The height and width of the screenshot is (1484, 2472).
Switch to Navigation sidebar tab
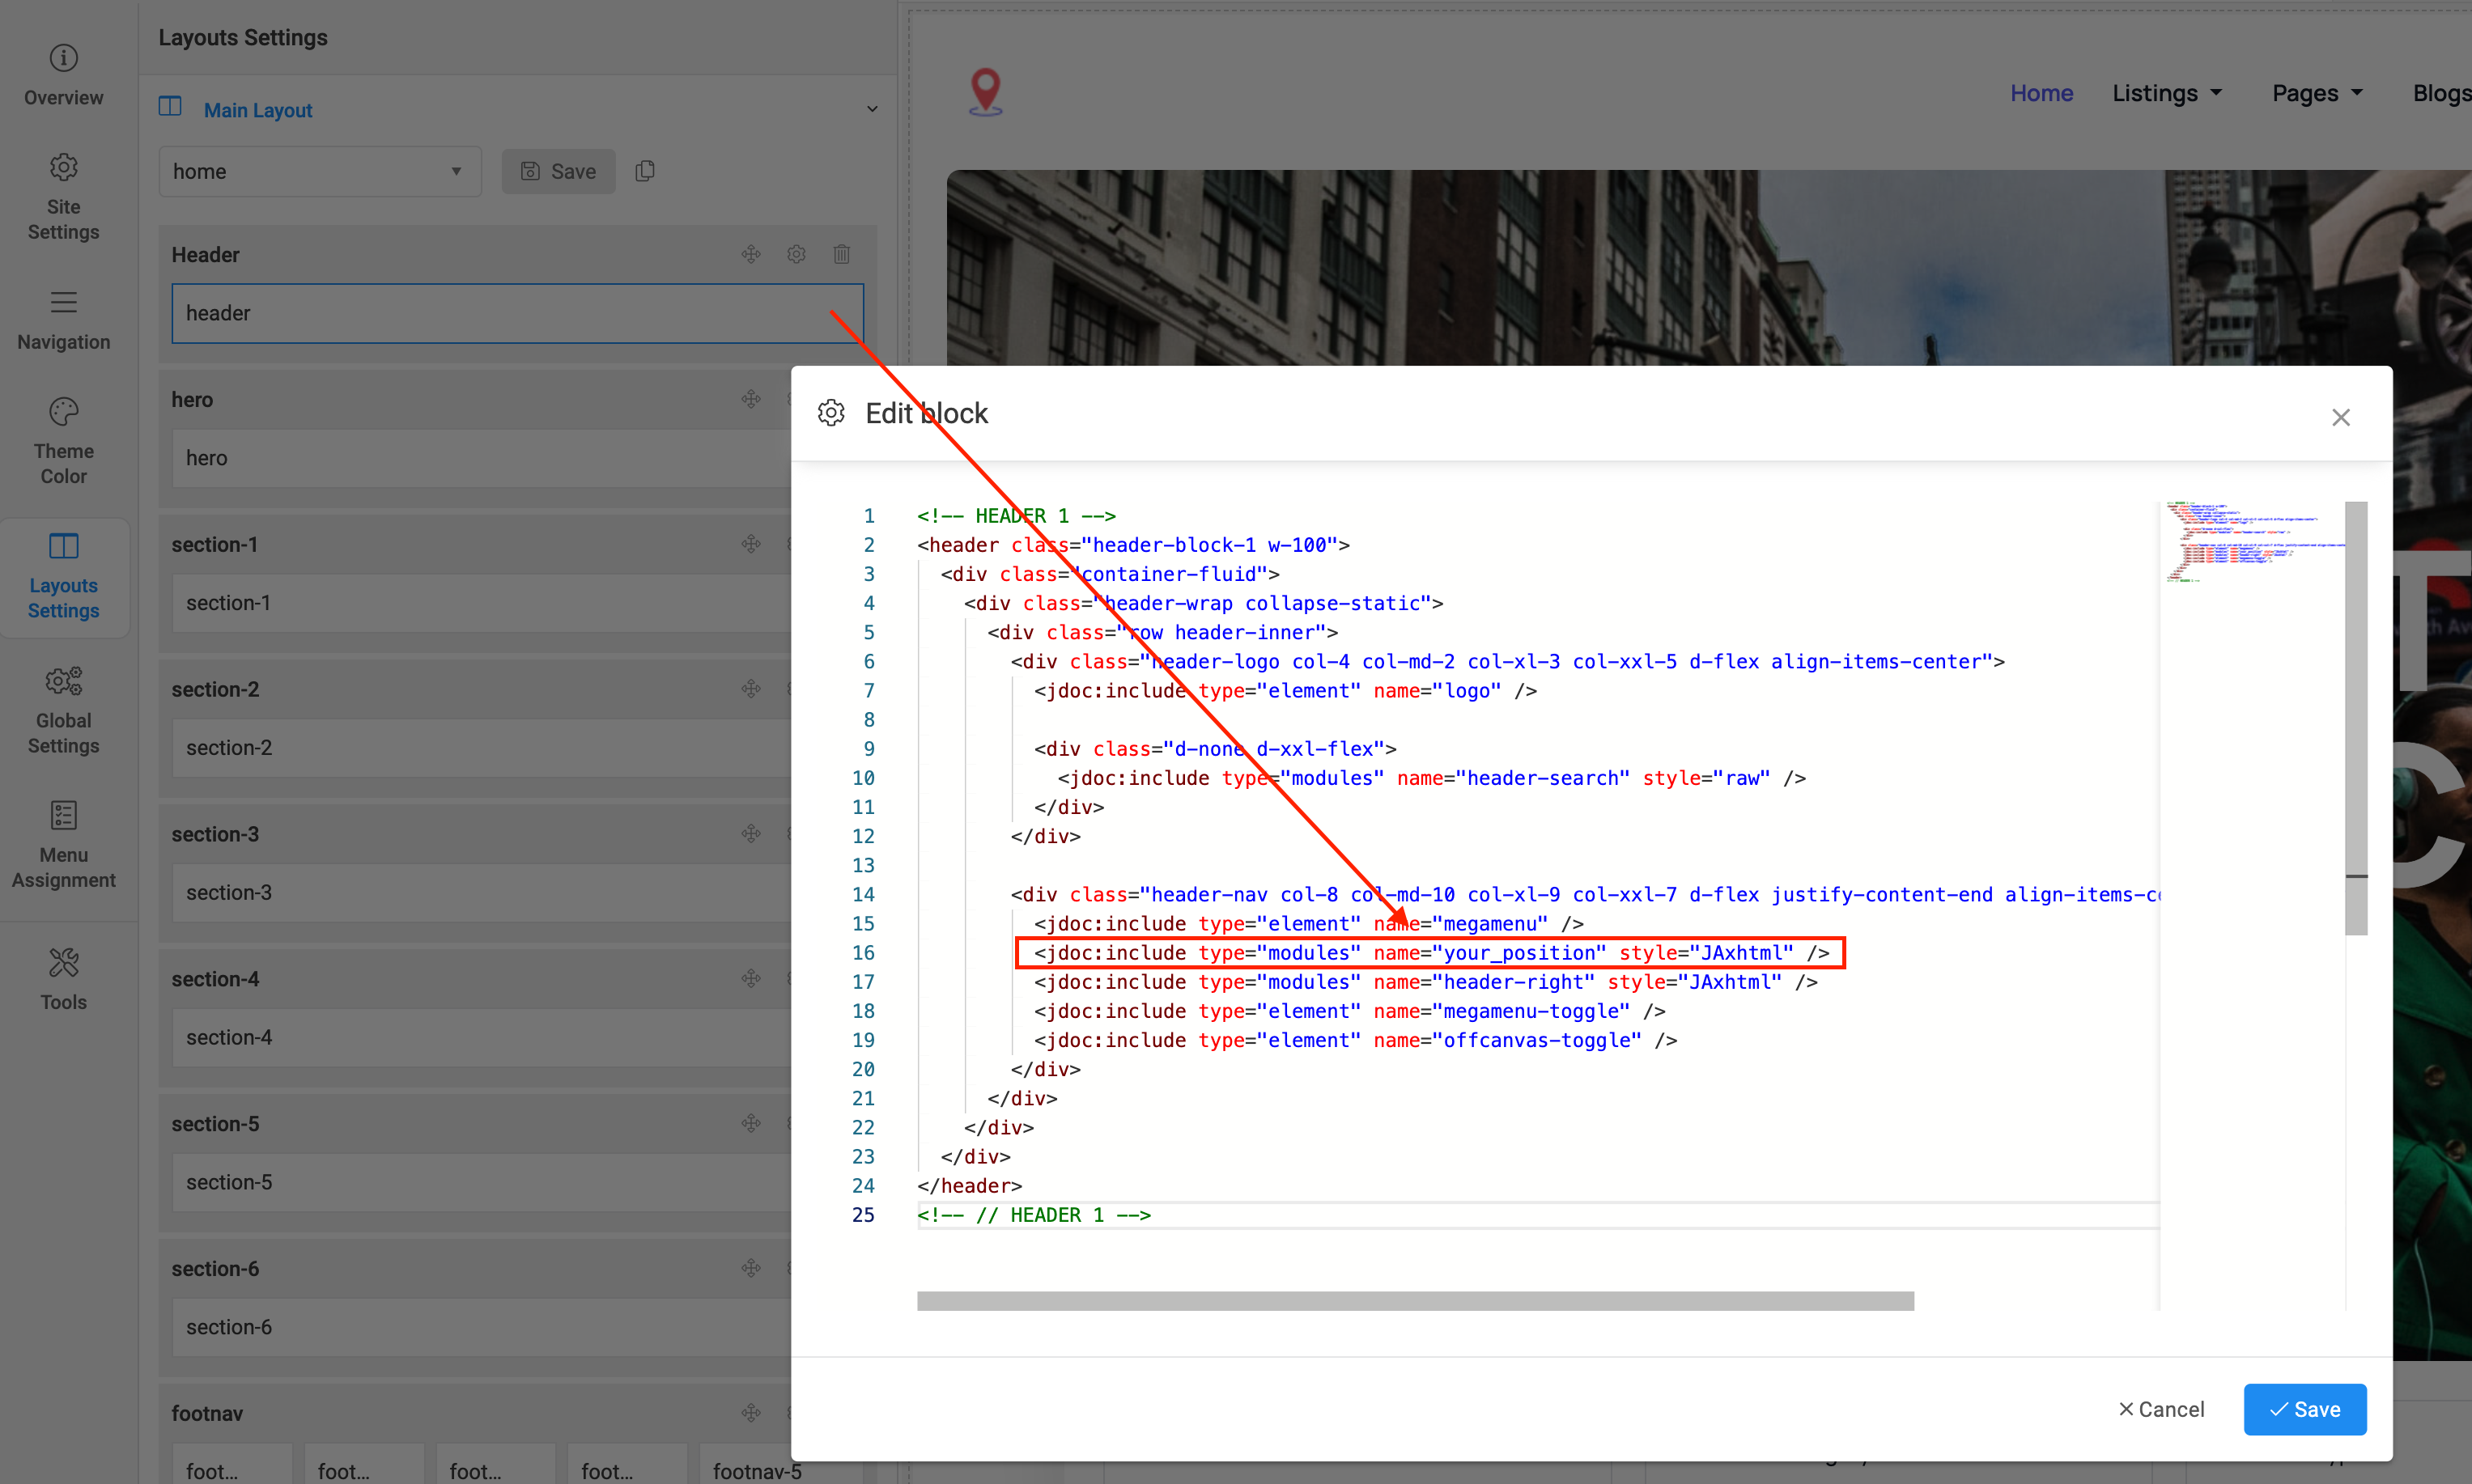pyautogui.click(x=63, y=320)
